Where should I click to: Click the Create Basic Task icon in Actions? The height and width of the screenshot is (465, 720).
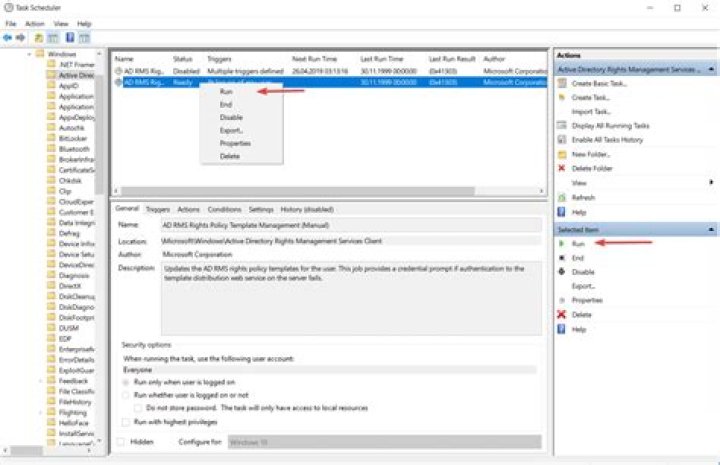[x=562, y=83]
